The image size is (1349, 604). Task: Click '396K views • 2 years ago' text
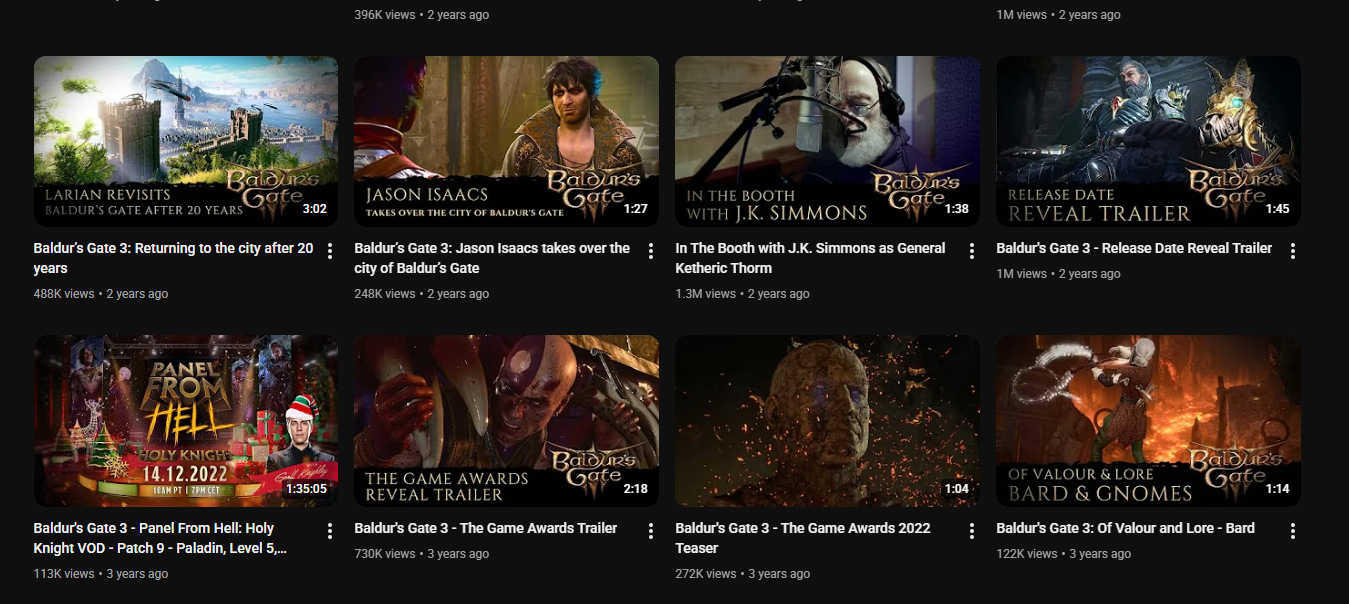pyautogui.click(x=422, y=15)
